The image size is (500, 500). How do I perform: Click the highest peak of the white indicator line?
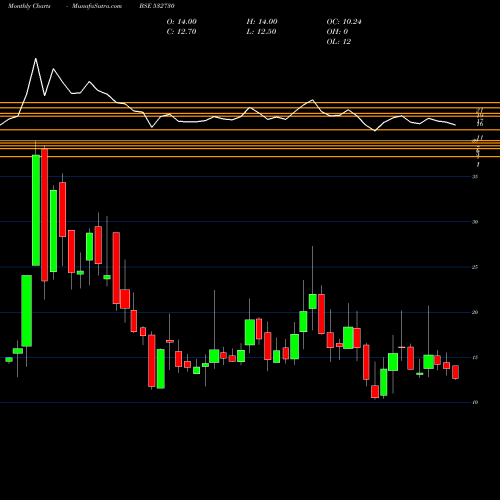pos(36,59)
